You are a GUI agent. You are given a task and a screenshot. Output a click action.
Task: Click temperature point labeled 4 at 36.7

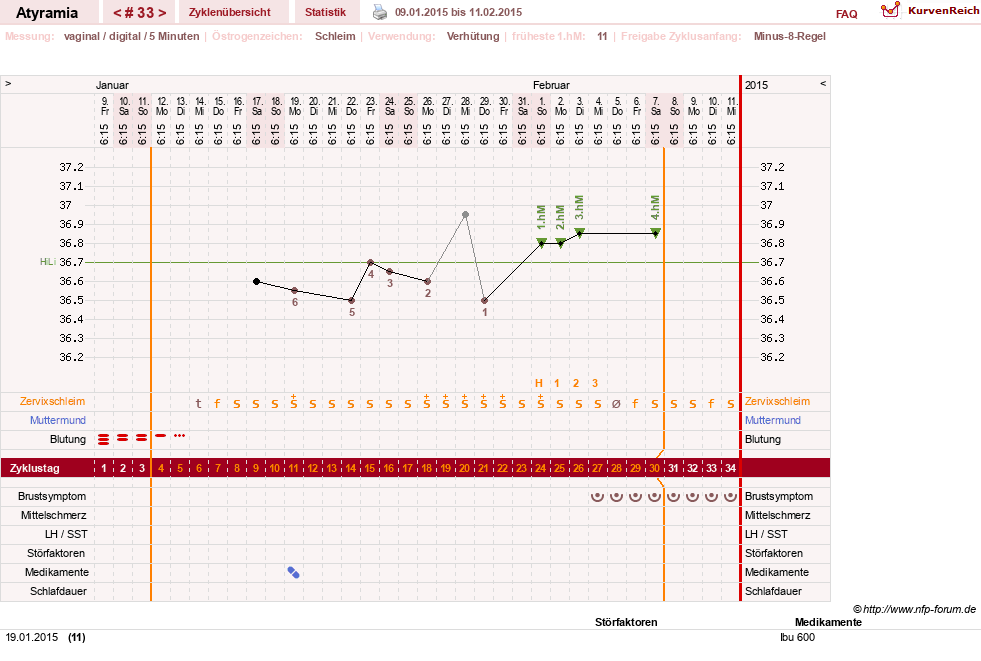(370, 263)
